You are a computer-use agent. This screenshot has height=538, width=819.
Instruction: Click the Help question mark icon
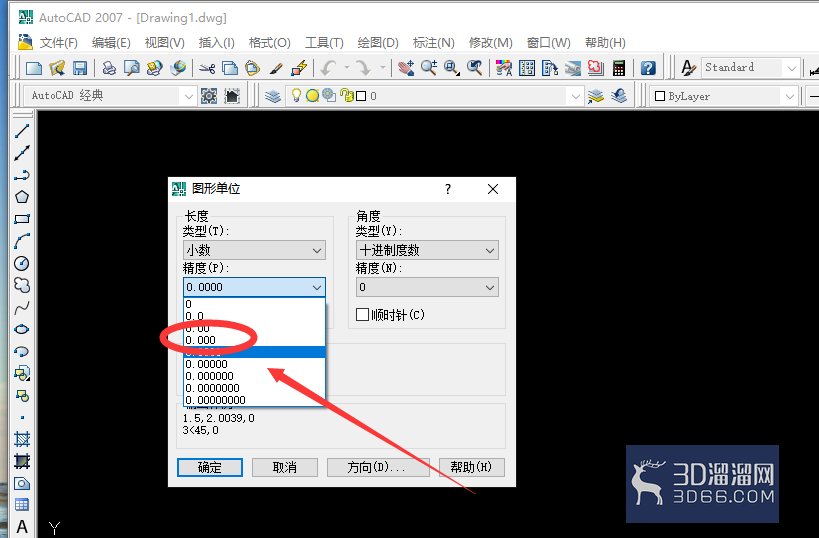(x=648, y=68)
